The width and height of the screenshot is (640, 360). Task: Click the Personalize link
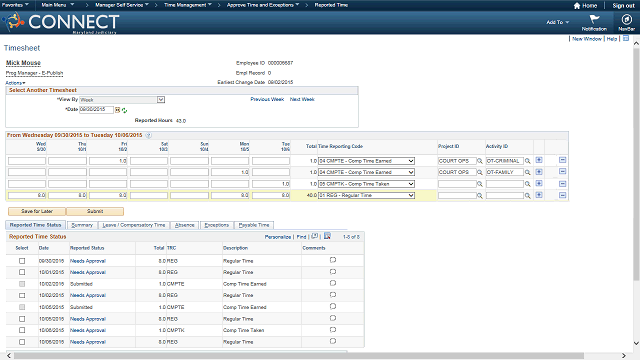click(278, 237)
